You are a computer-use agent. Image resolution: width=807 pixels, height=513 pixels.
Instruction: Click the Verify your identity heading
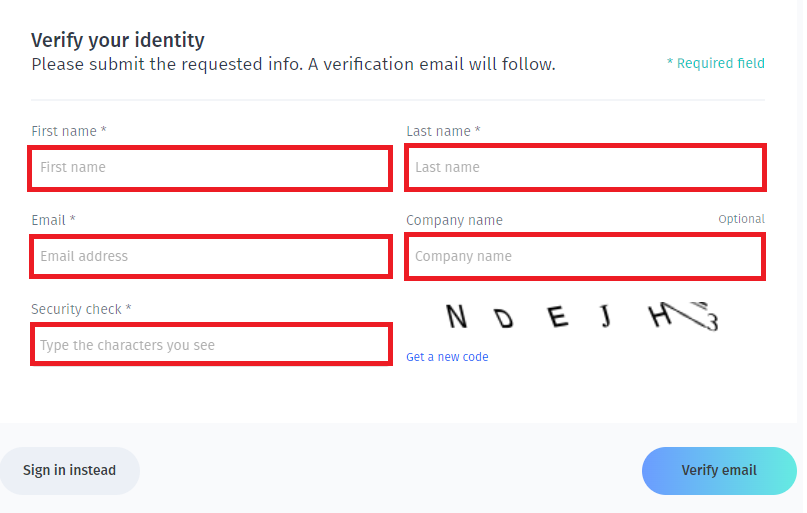click(118, 40)
